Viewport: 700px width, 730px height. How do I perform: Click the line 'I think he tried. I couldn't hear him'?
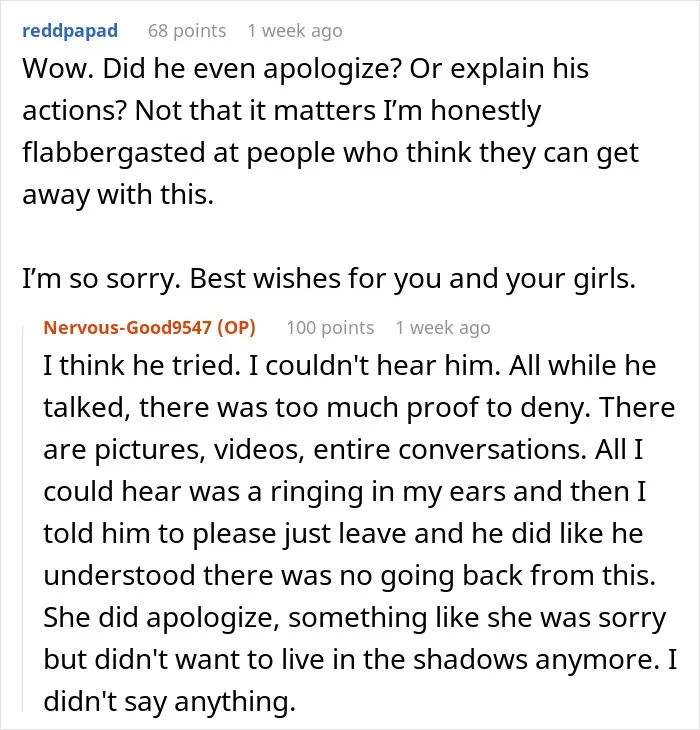click(x=350, y=365)
